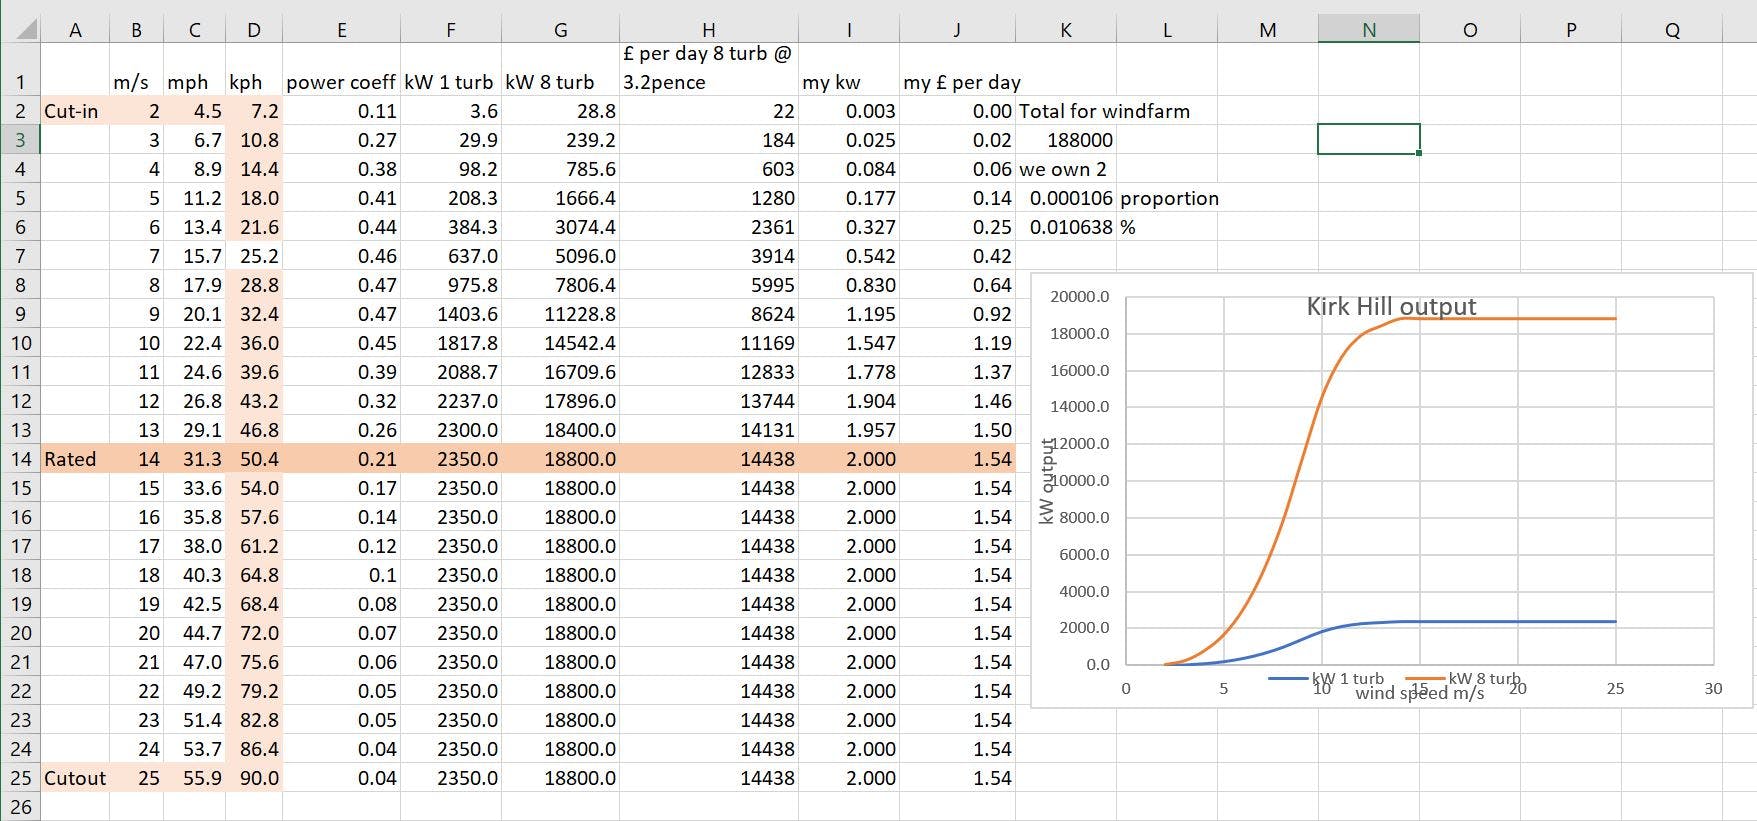Image resolution: width=1757 pixels, height=821 pixels.
Task: Click the cell with value 1.195
Action: (x=849, y=314)
